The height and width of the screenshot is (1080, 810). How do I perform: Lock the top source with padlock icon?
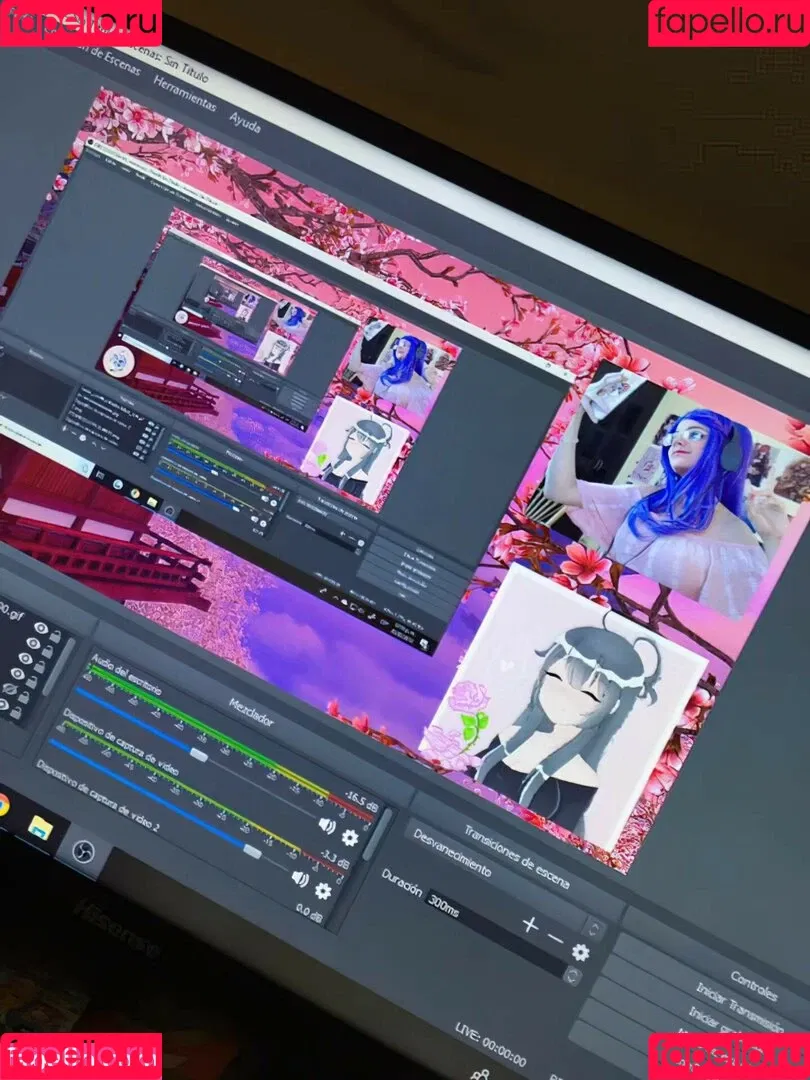[x=56, y=637]
